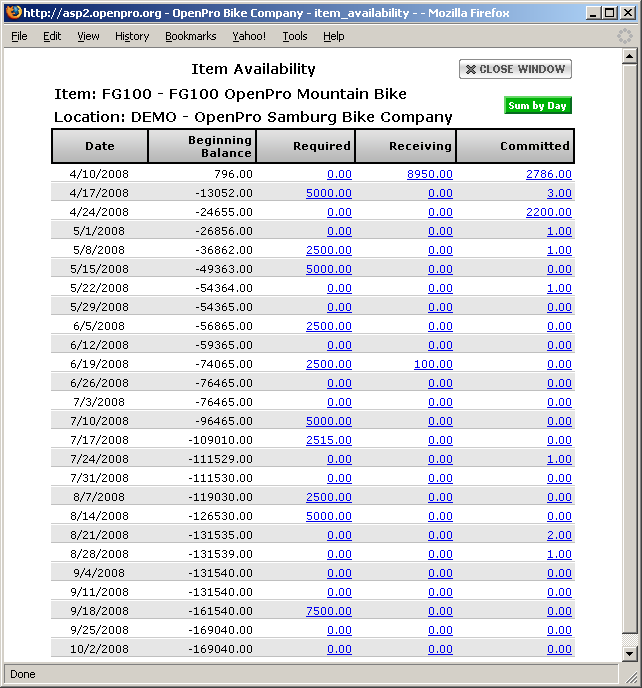This screenshot has height=688, width=642.
Task: Click the Firefox icon in title bar
Action: (12, 13)
